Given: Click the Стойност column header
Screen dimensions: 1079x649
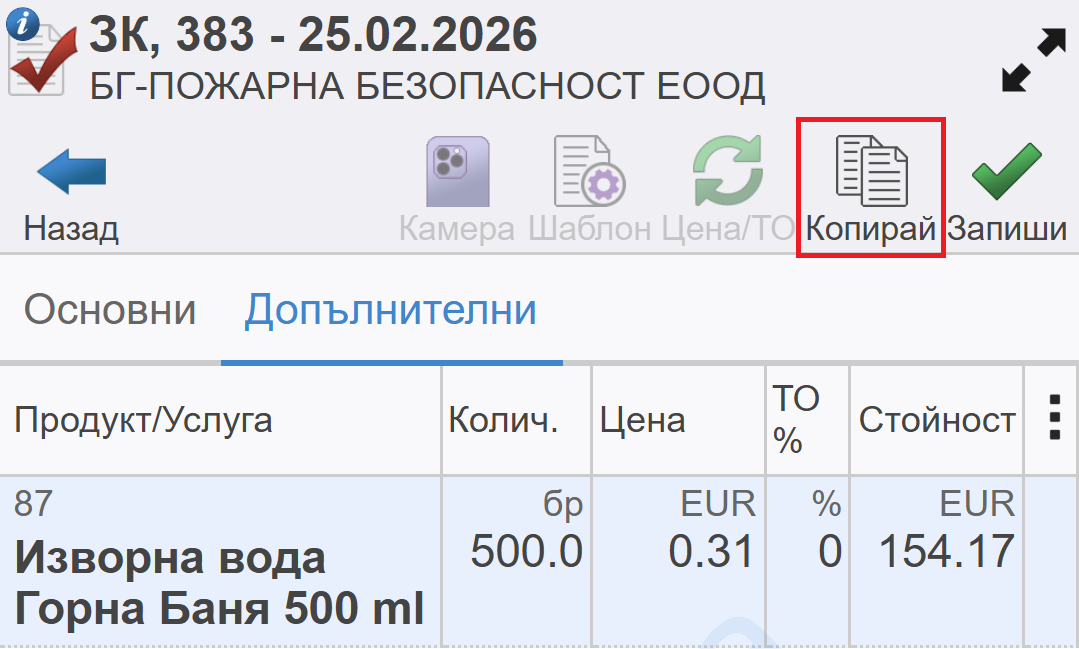Looking at the screenshot, I should 937,420.
